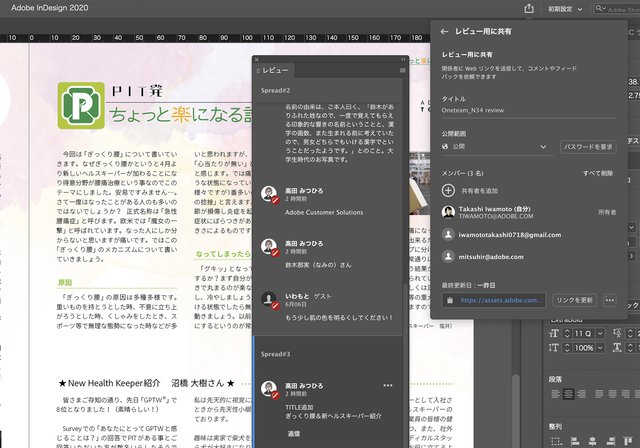Viewport: 640px width, 448px height.
Task: Toggle center paragraph alignment
Action: point(568,395)
